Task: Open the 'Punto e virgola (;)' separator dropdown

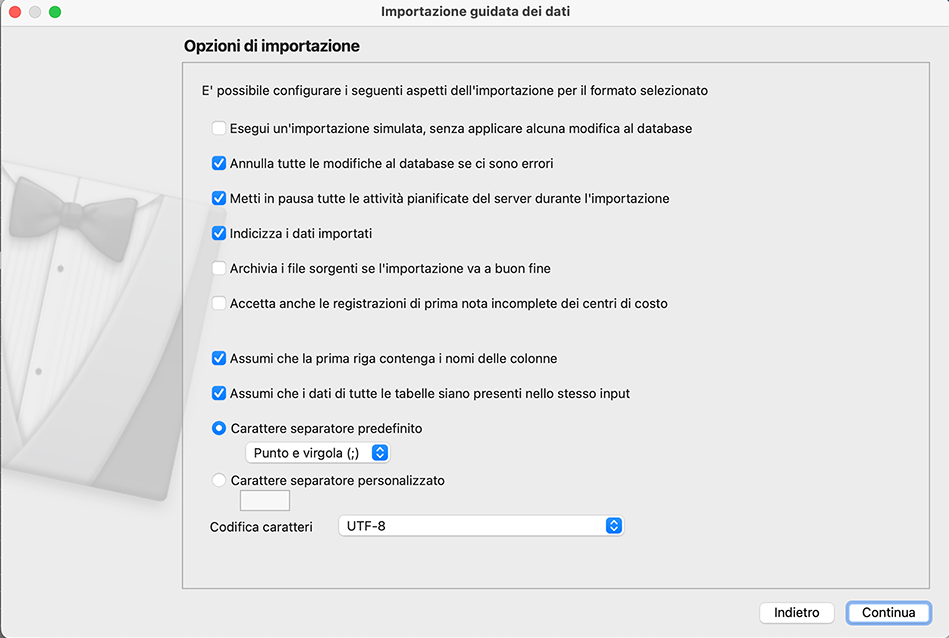Action: click(317, 453)
